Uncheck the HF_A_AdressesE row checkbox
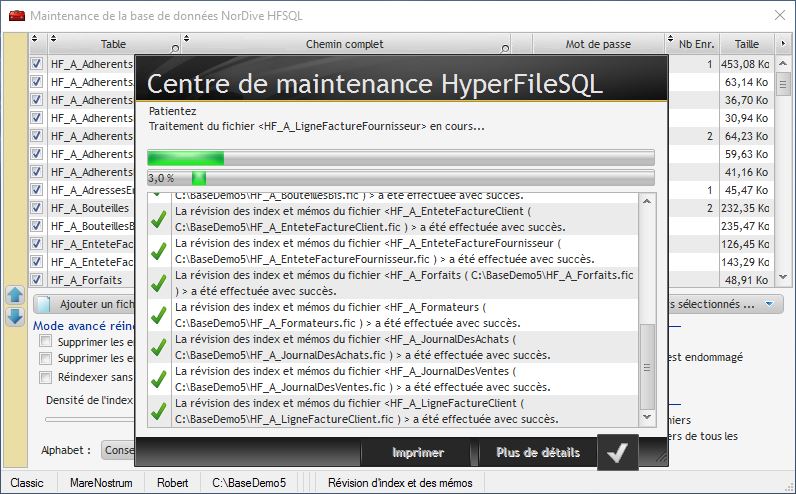This screenshot has height=494, width=796. [37, 190]
